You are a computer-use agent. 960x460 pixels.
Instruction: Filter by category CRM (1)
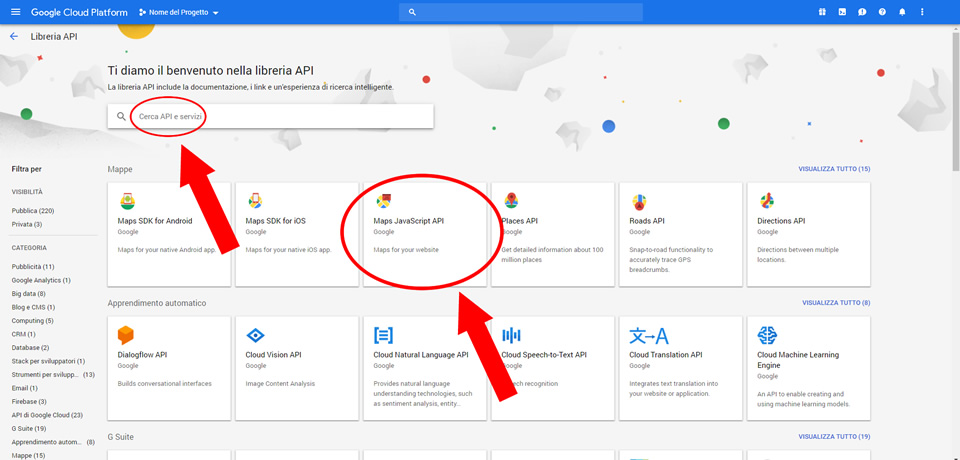coord(23,334)
